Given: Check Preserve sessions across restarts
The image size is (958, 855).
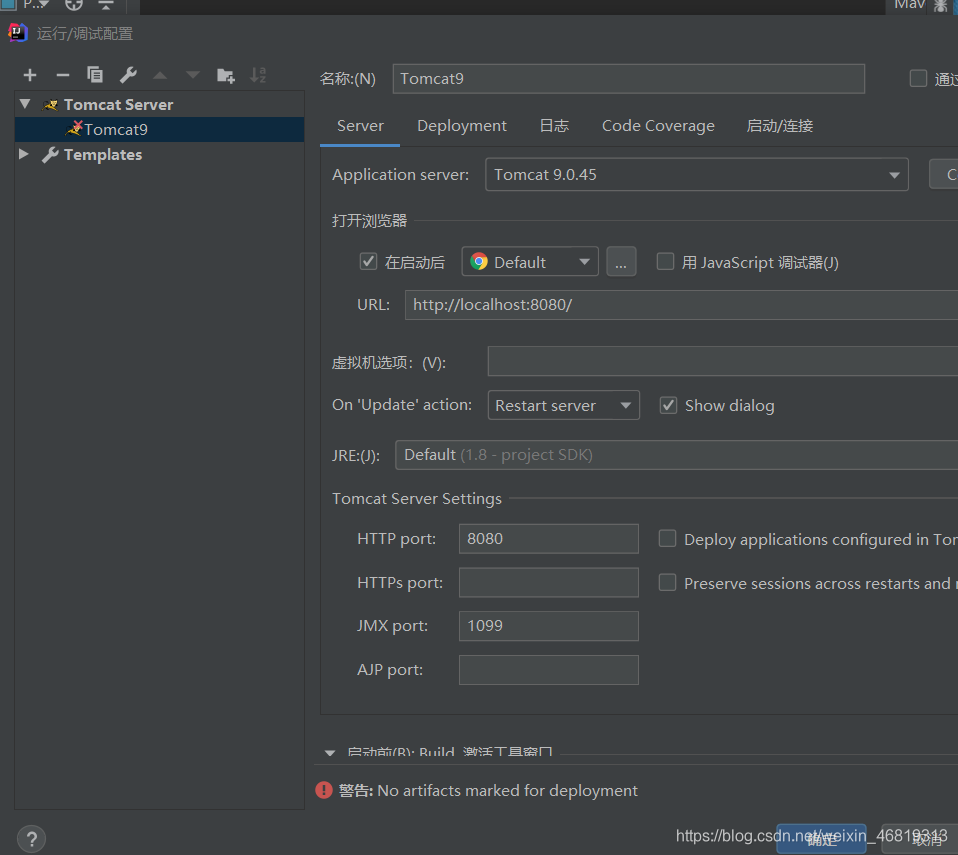Looking at the screenshot, I should click(x=667, y=582).
